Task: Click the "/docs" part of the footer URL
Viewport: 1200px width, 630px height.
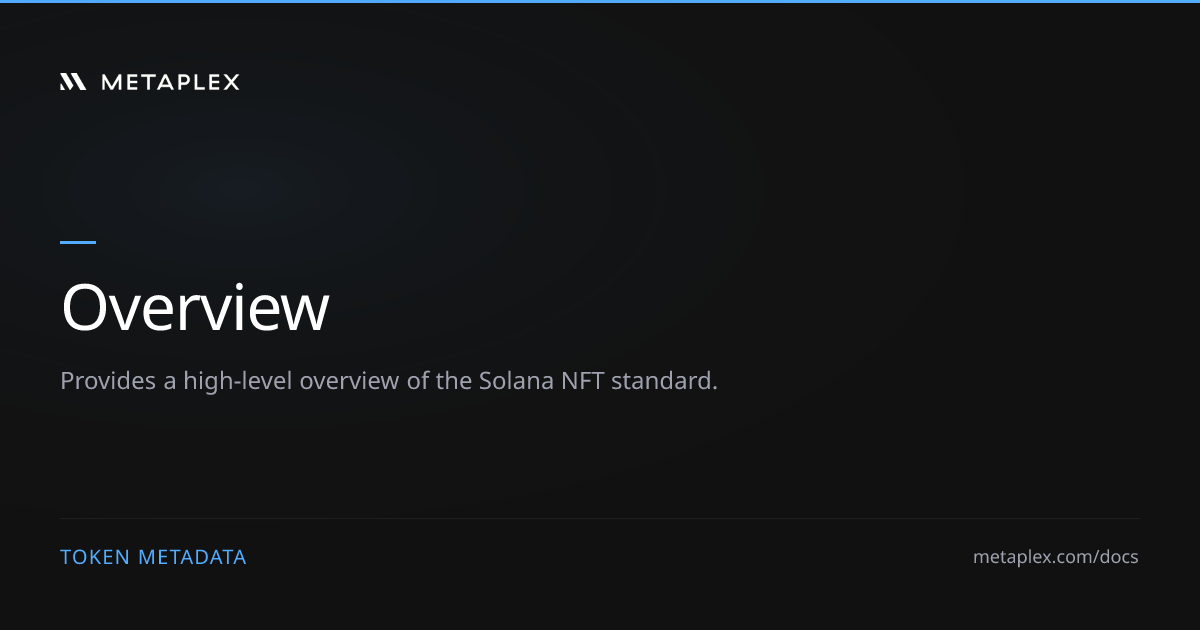Action: click(1115, 557)
